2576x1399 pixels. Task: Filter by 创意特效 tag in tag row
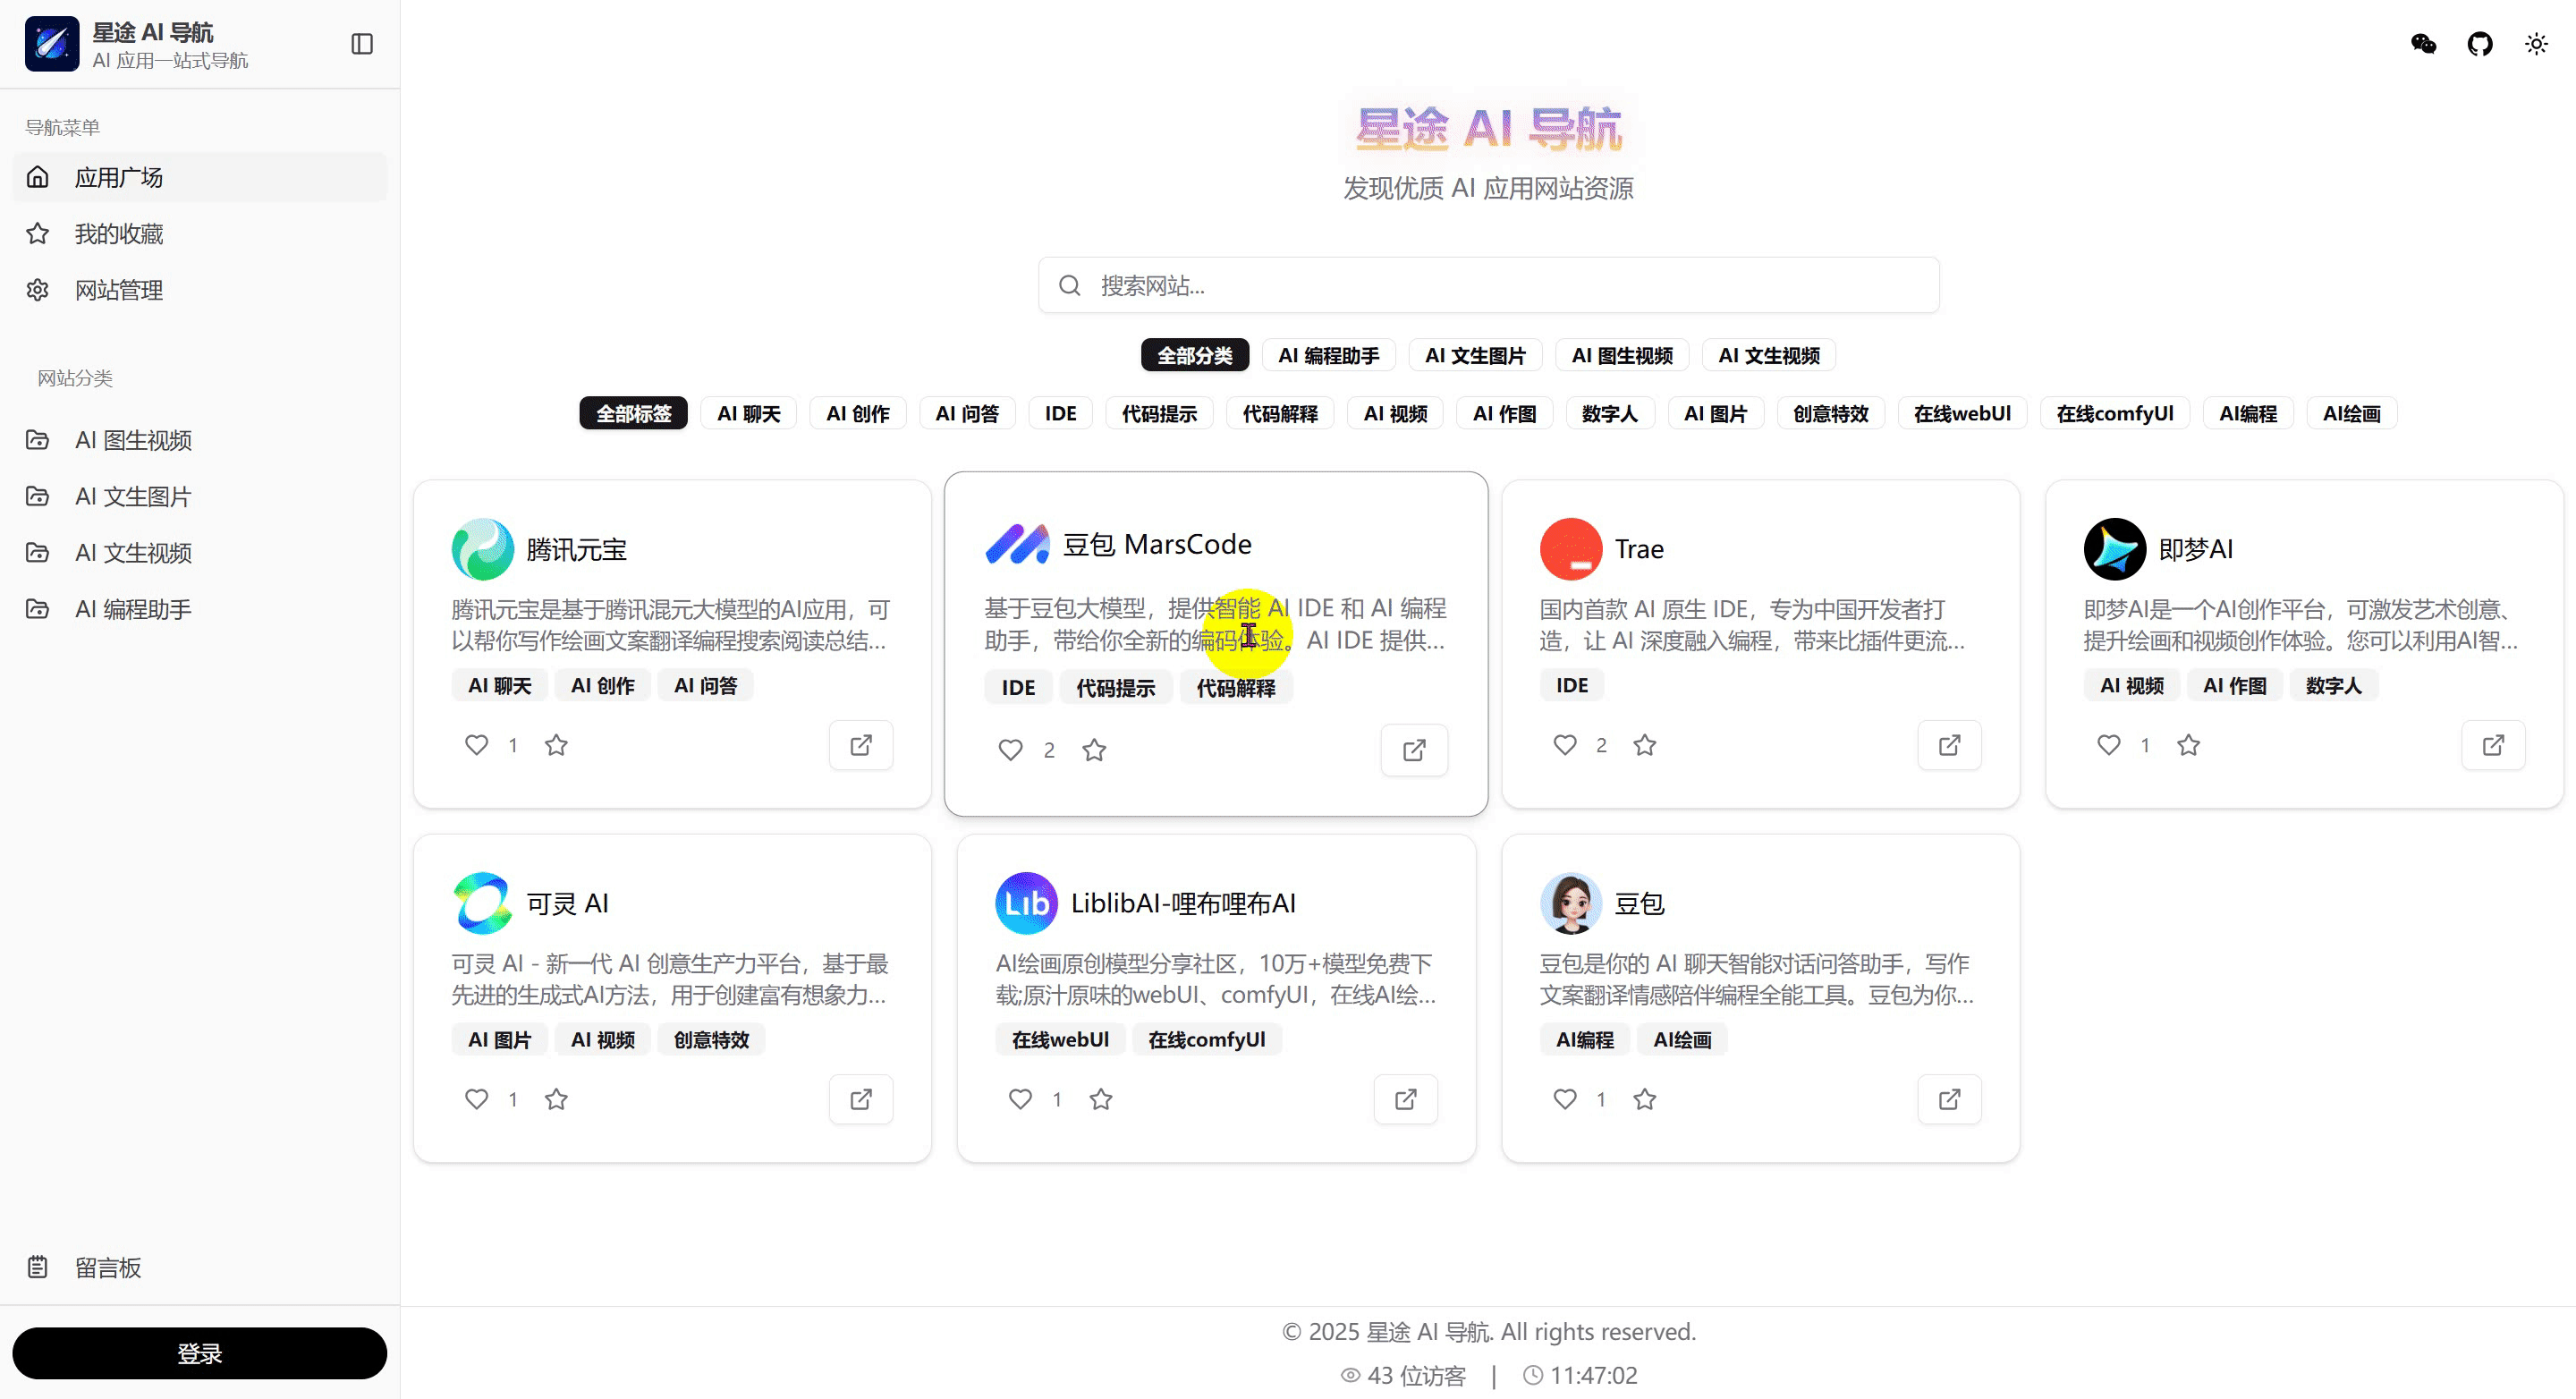tap(1831, 413)
